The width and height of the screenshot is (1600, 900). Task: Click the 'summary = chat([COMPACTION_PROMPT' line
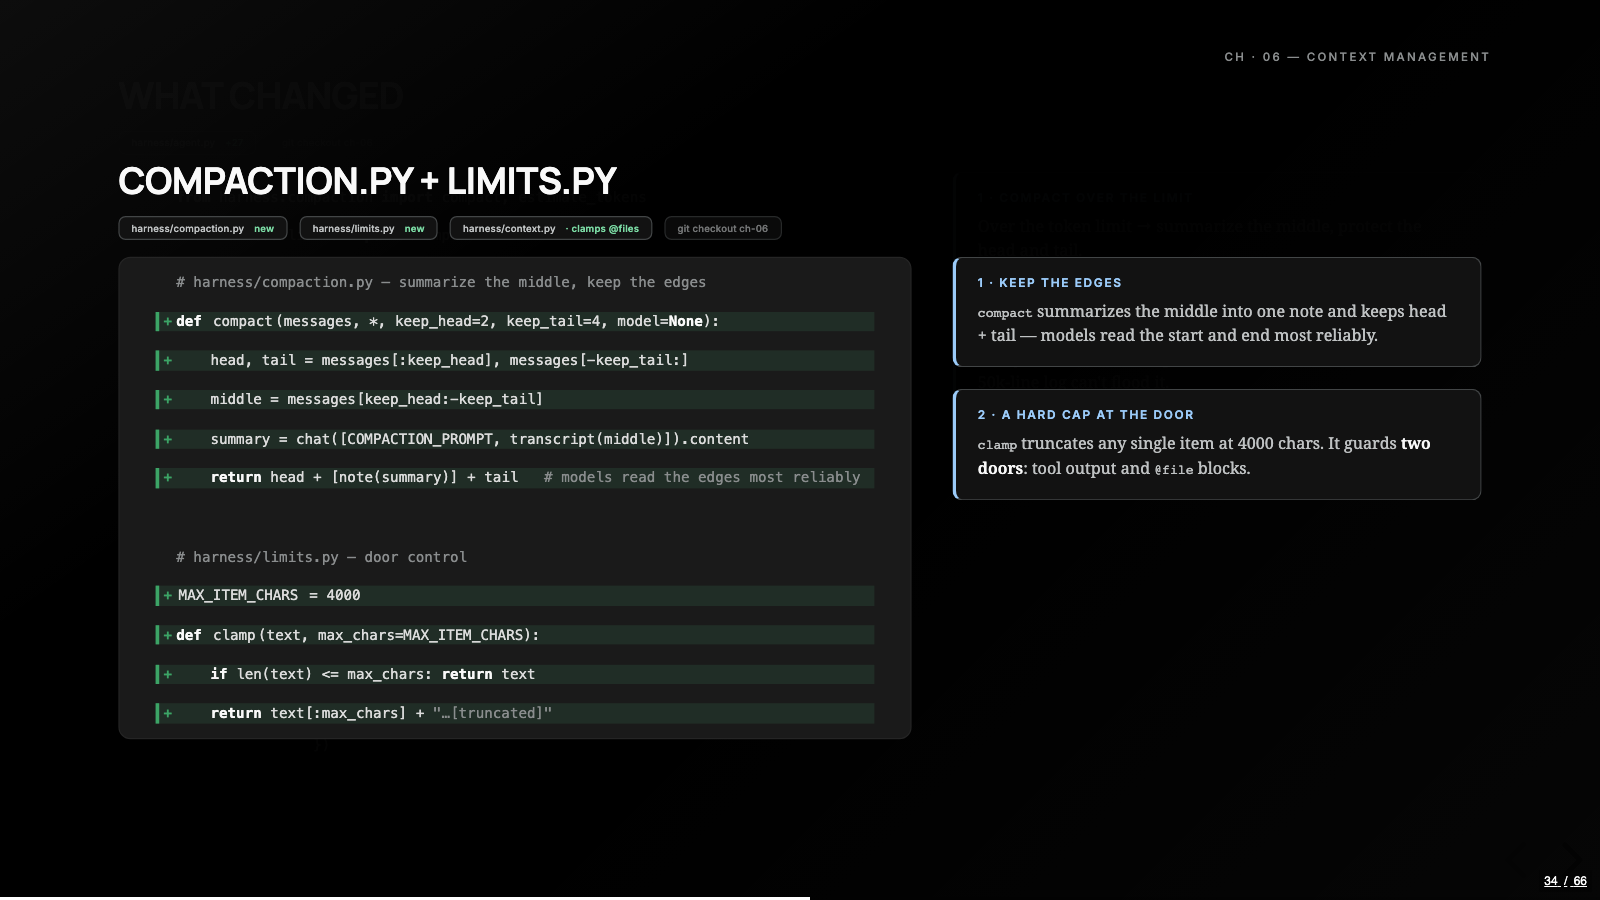click(515, 439)
